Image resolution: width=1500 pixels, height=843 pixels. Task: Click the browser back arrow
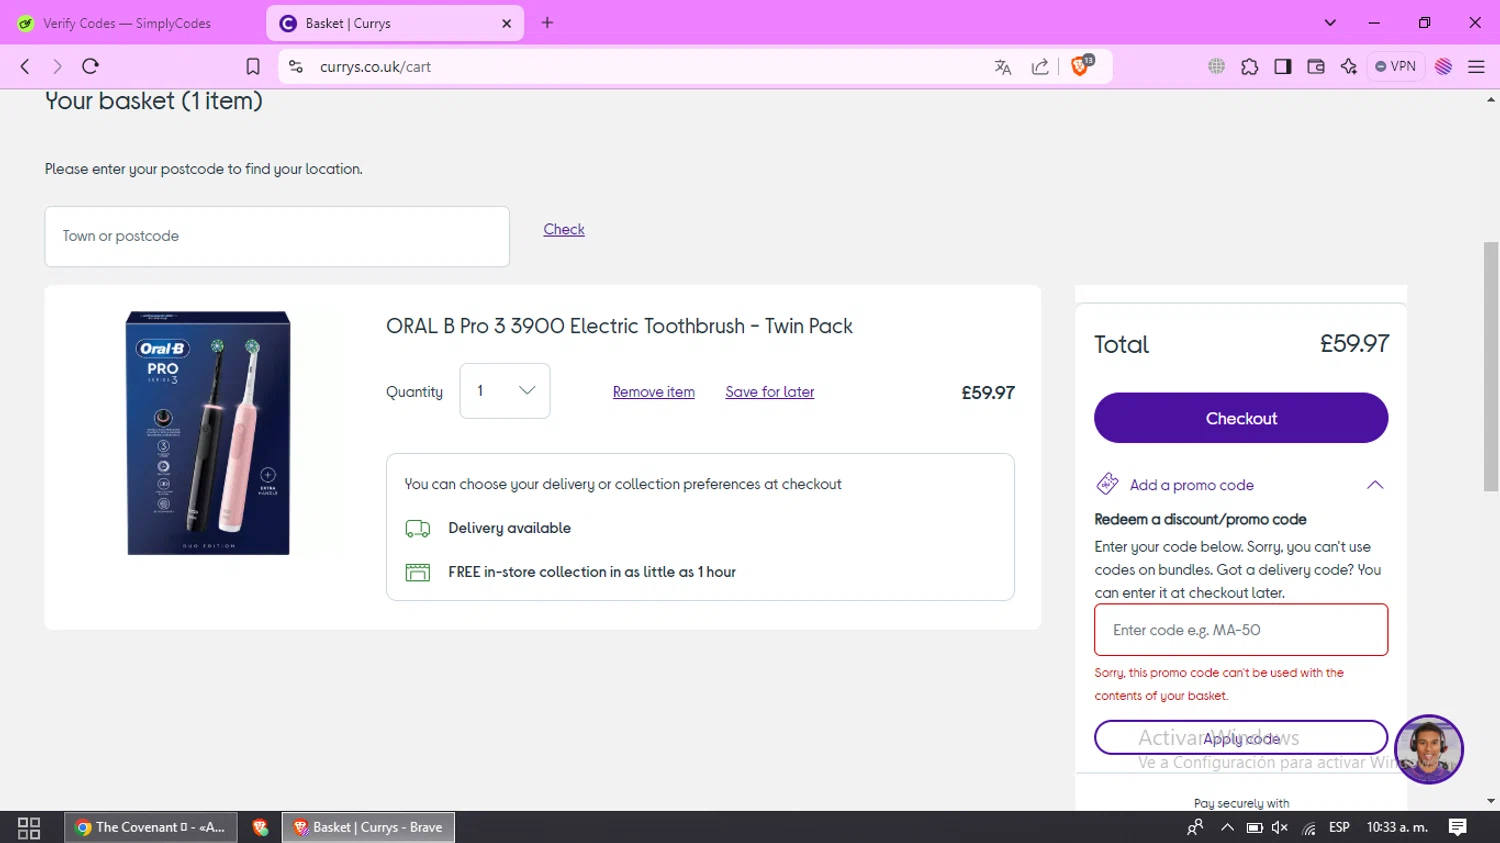(25, 66)
